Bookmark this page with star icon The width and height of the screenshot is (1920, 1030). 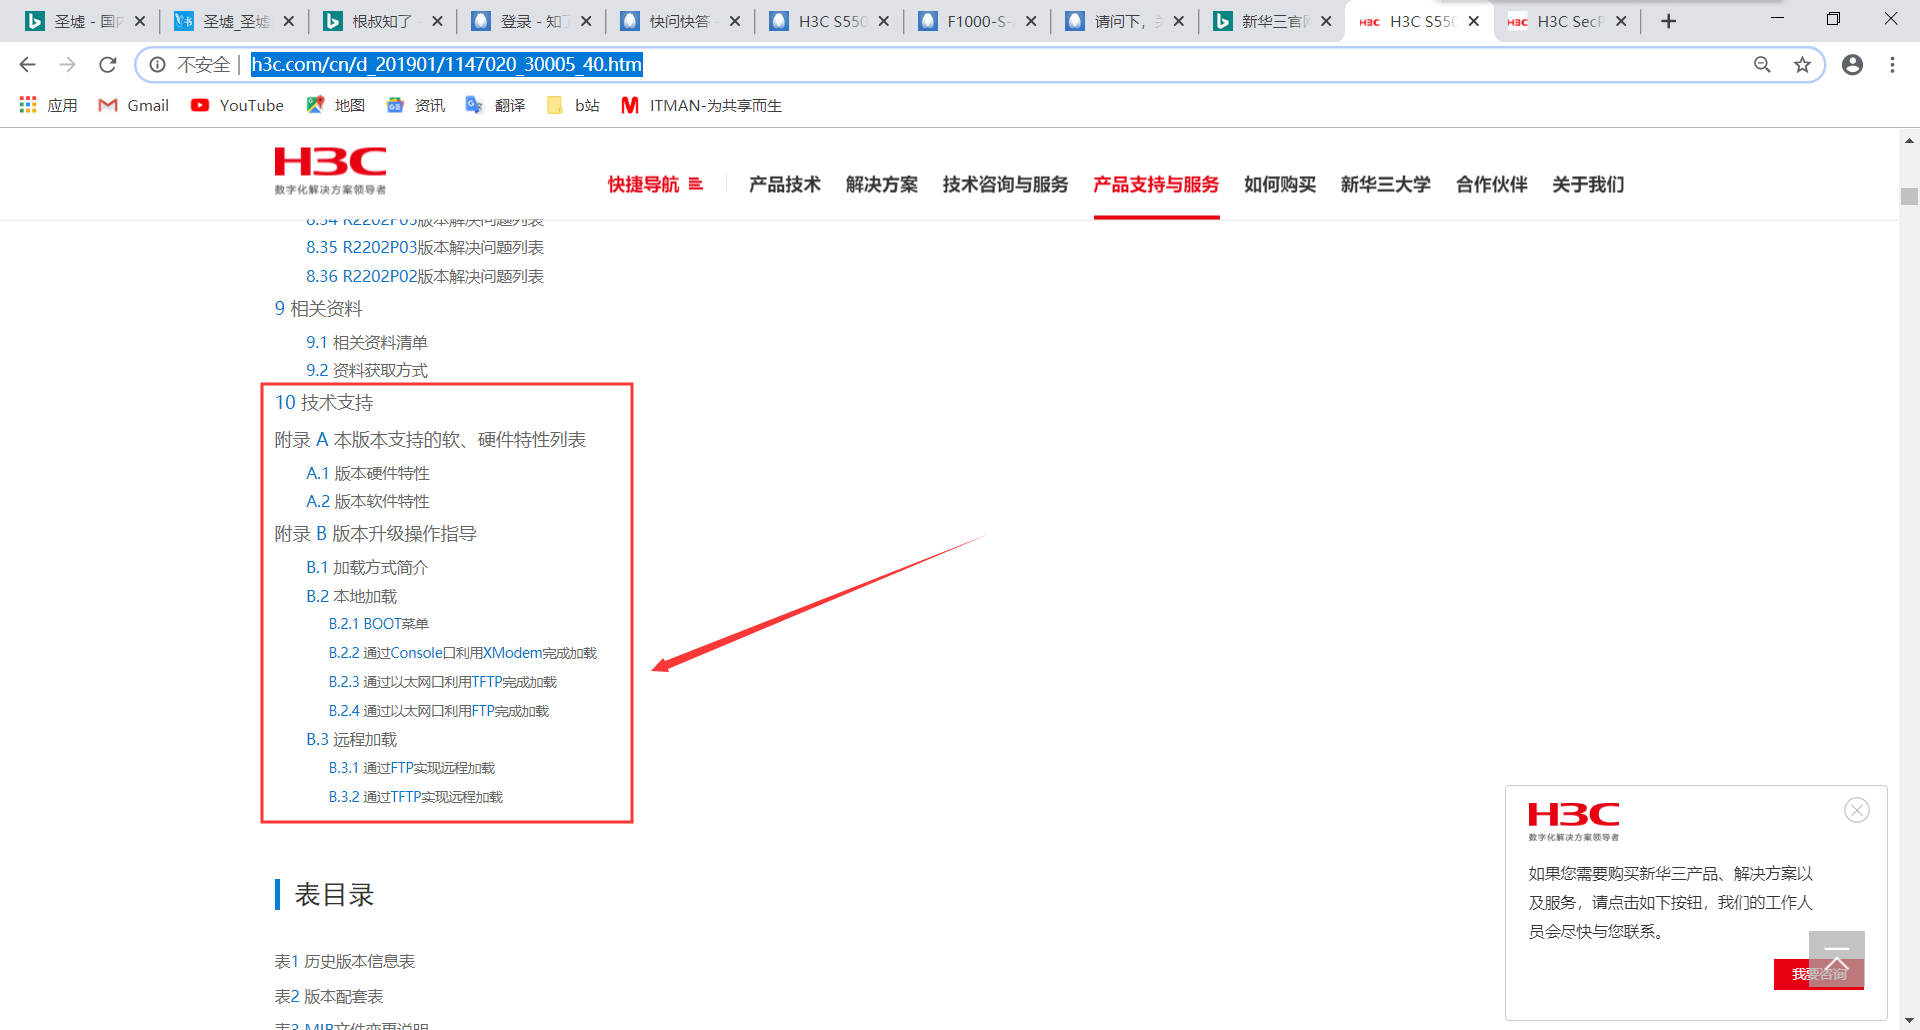pos(1802,65)
